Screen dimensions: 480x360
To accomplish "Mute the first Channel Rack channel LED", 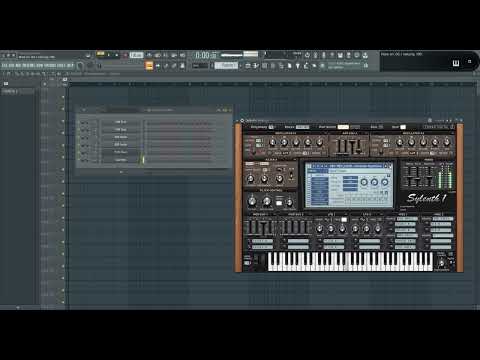I will [x=79, y=122].
